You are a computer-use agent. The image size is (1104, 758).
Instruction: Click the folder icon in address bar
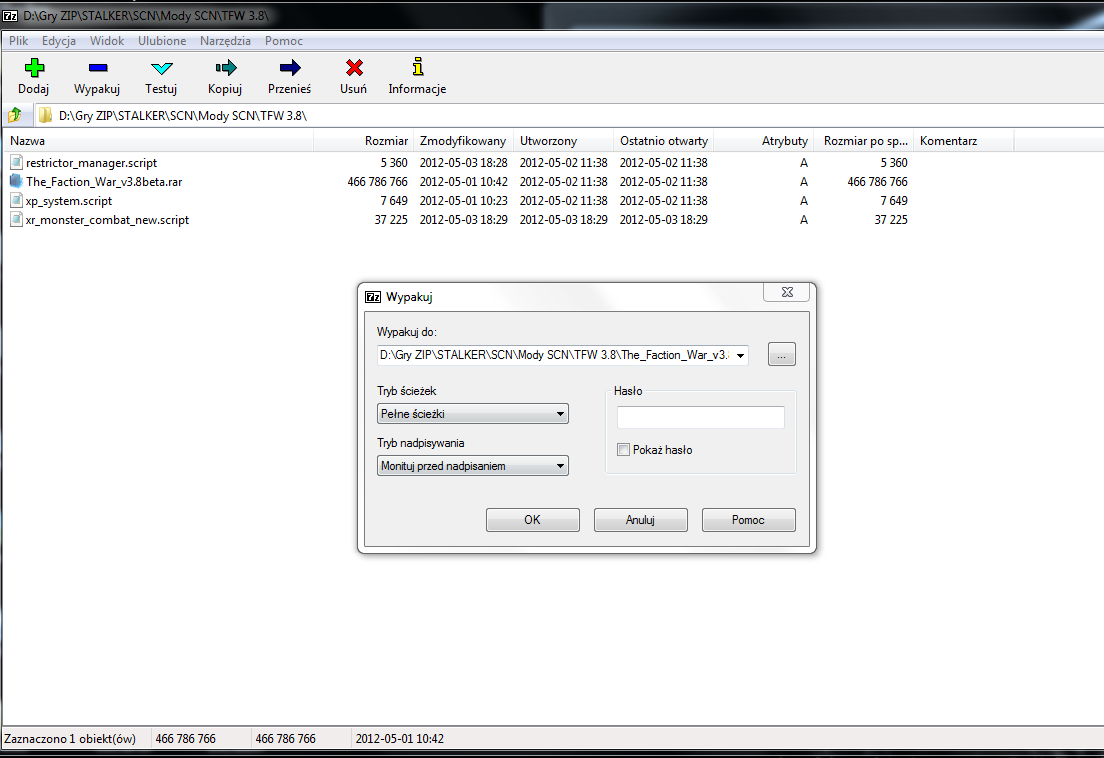[46, 115]
